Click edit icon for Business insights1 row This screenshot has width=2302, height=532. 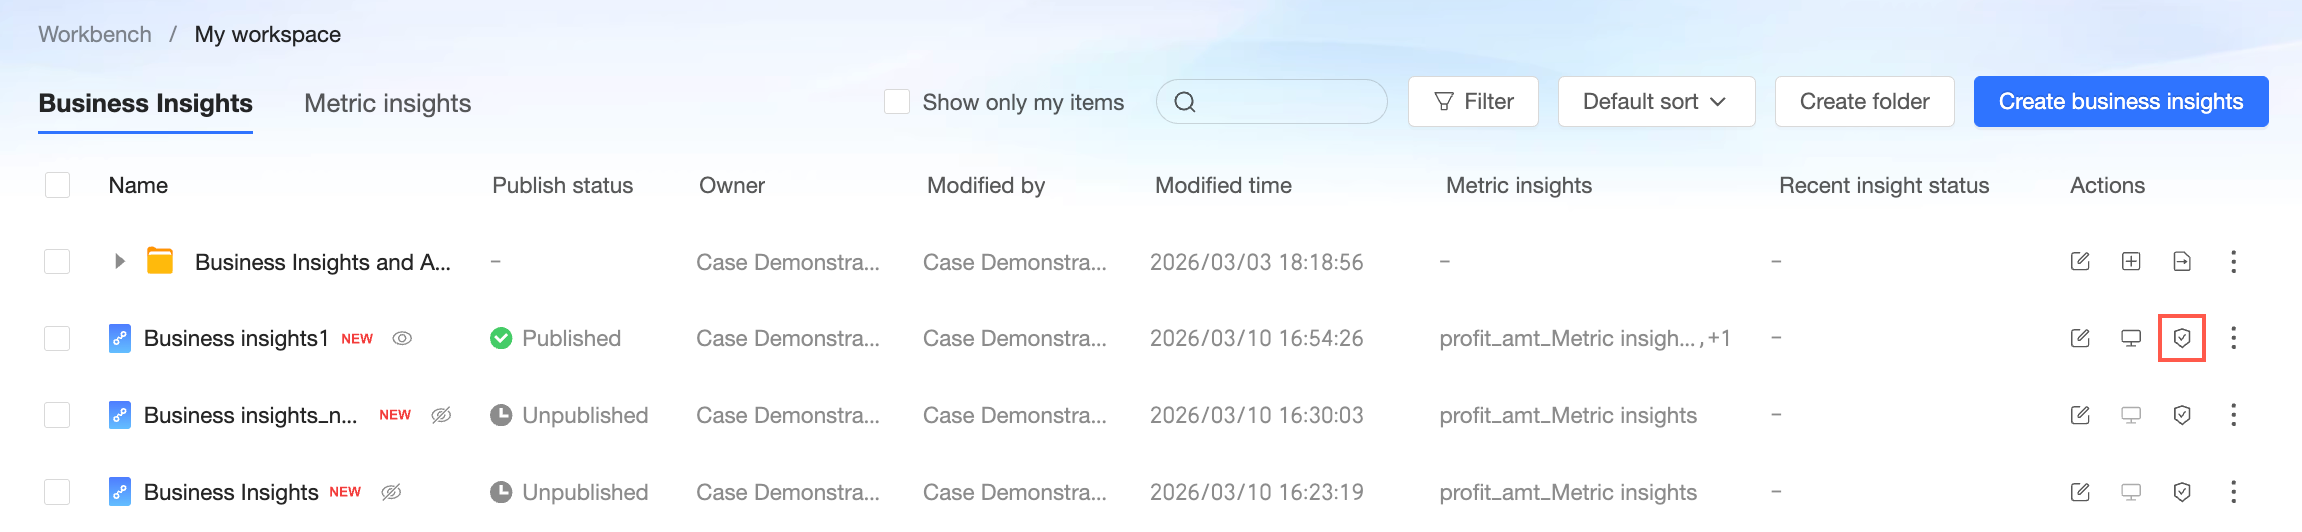click(x=2080, y=338)
